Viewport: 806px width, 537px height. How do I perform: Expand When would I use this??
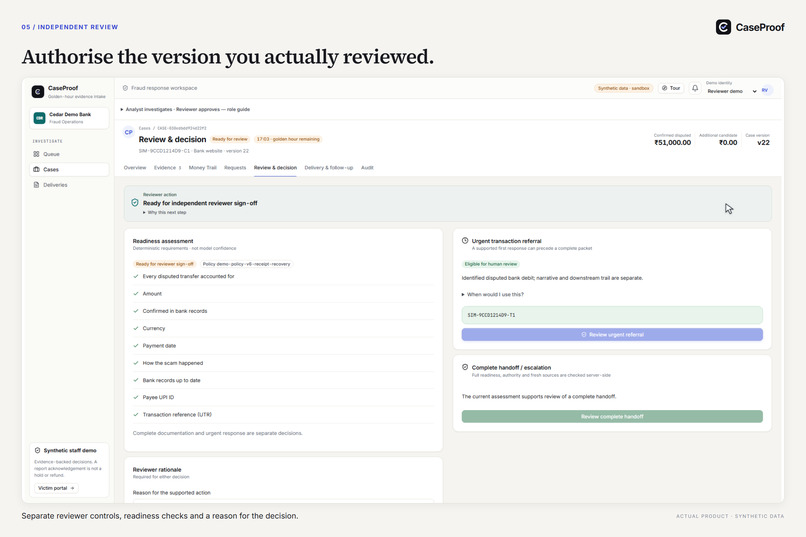[x=492, y=294]
